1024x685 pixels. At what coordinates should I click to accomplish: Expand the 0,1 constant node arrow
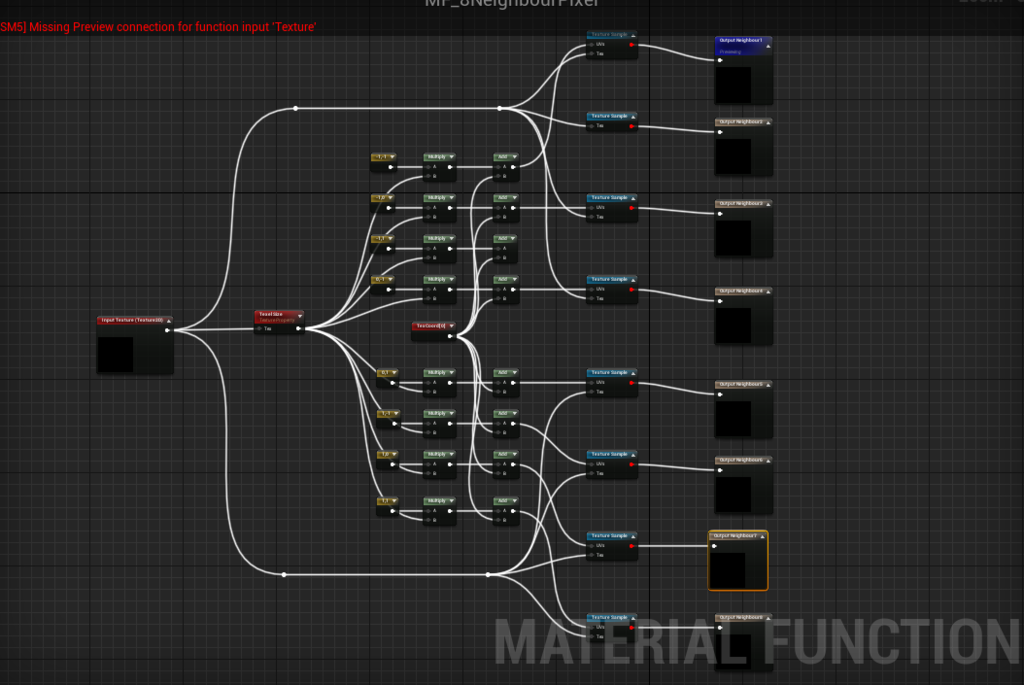point(394,373)
